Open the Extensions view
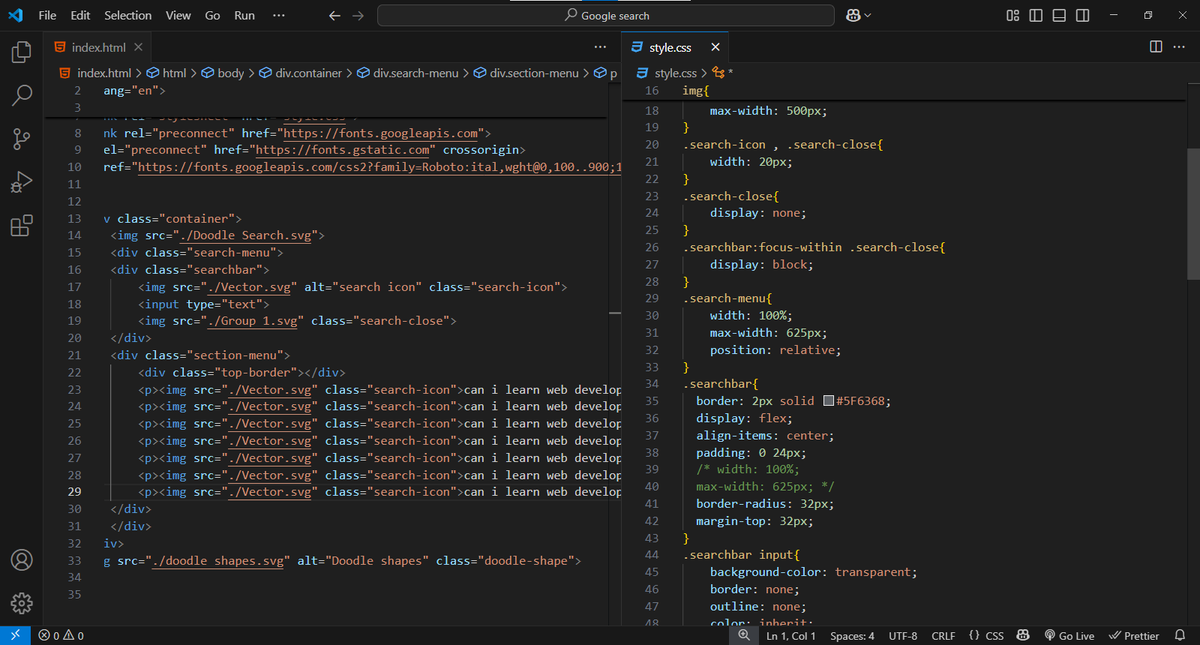 tap(22, 226)
